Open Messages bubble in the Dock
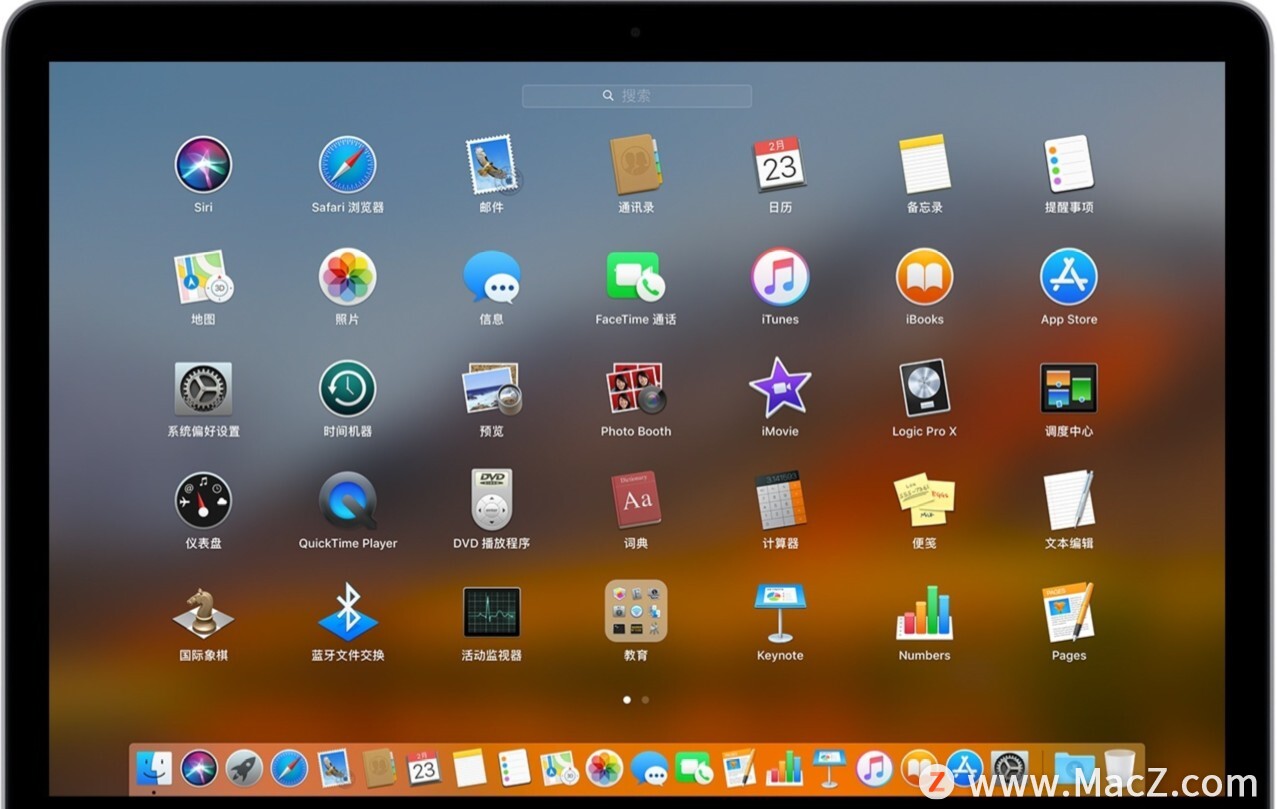Image resolution: width=1277 pixels, height=809 pixels. coord(649,769)
